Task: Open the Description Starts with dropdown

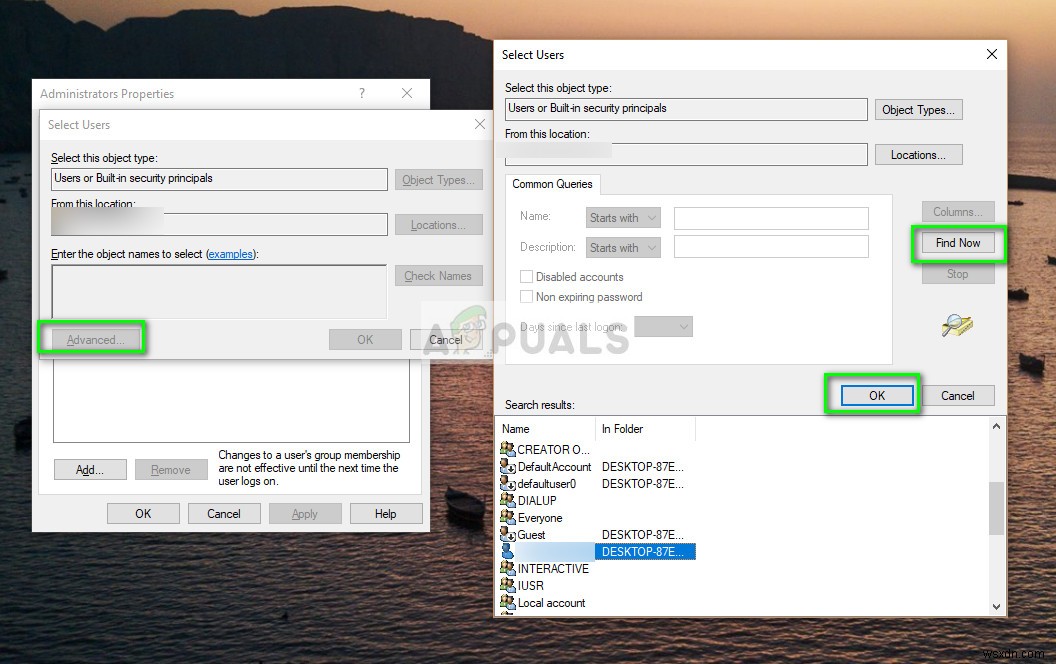Action: pos(623,246)
